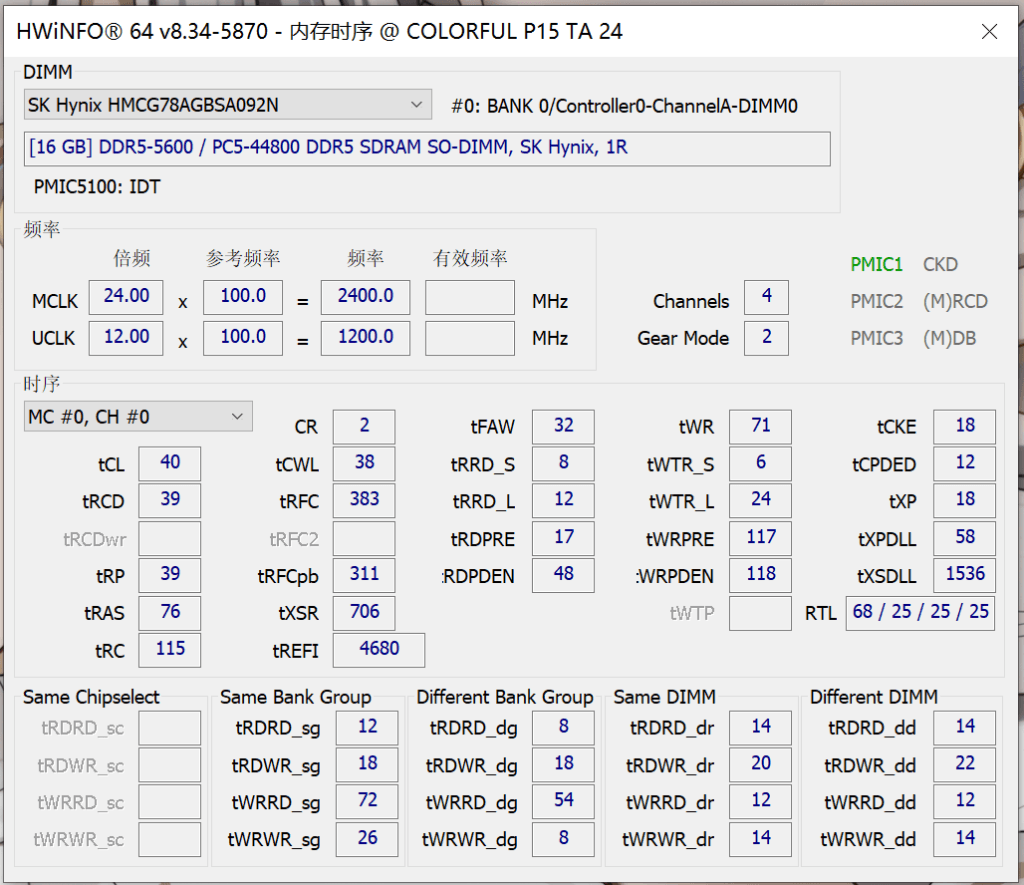Click the Gear Mode value 2
The height and width of the screenshot is (885, 1024).
click(x=767, y=338)
